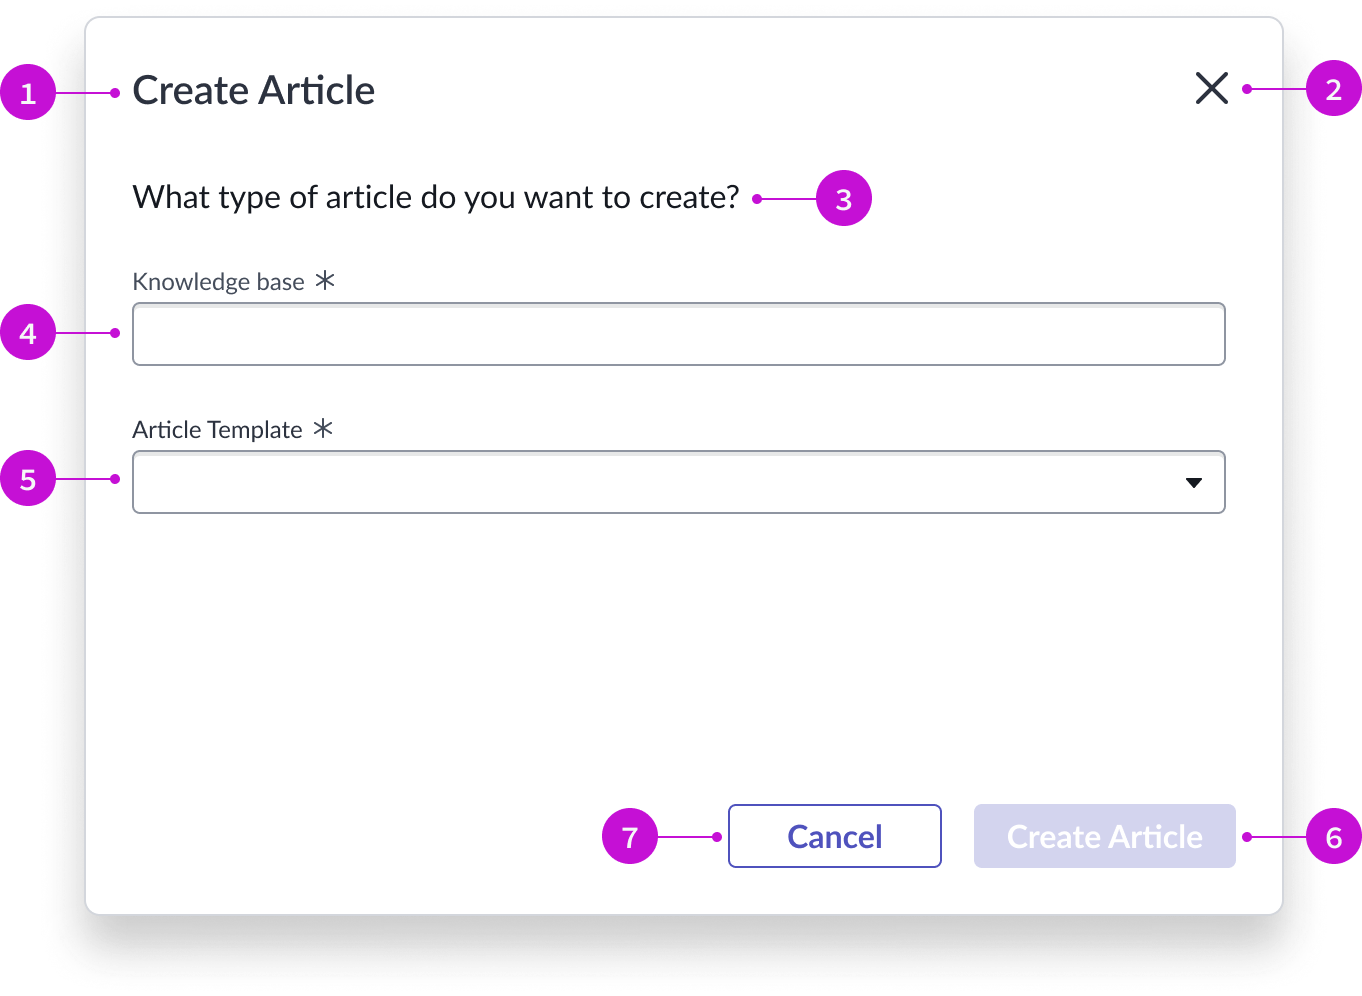Click callout marker number 6

point(1334,837)
